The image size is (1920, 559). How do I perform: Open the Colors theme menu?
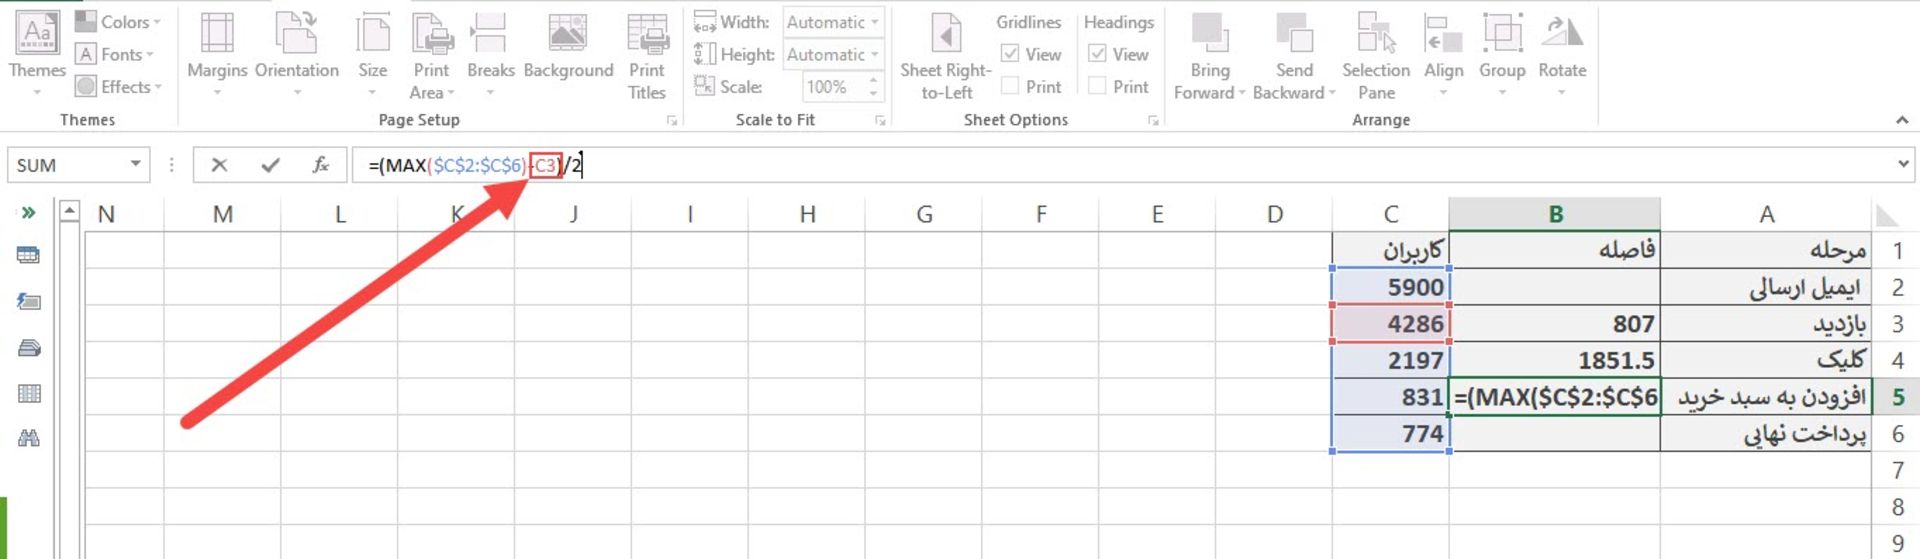tap(118, 22)
